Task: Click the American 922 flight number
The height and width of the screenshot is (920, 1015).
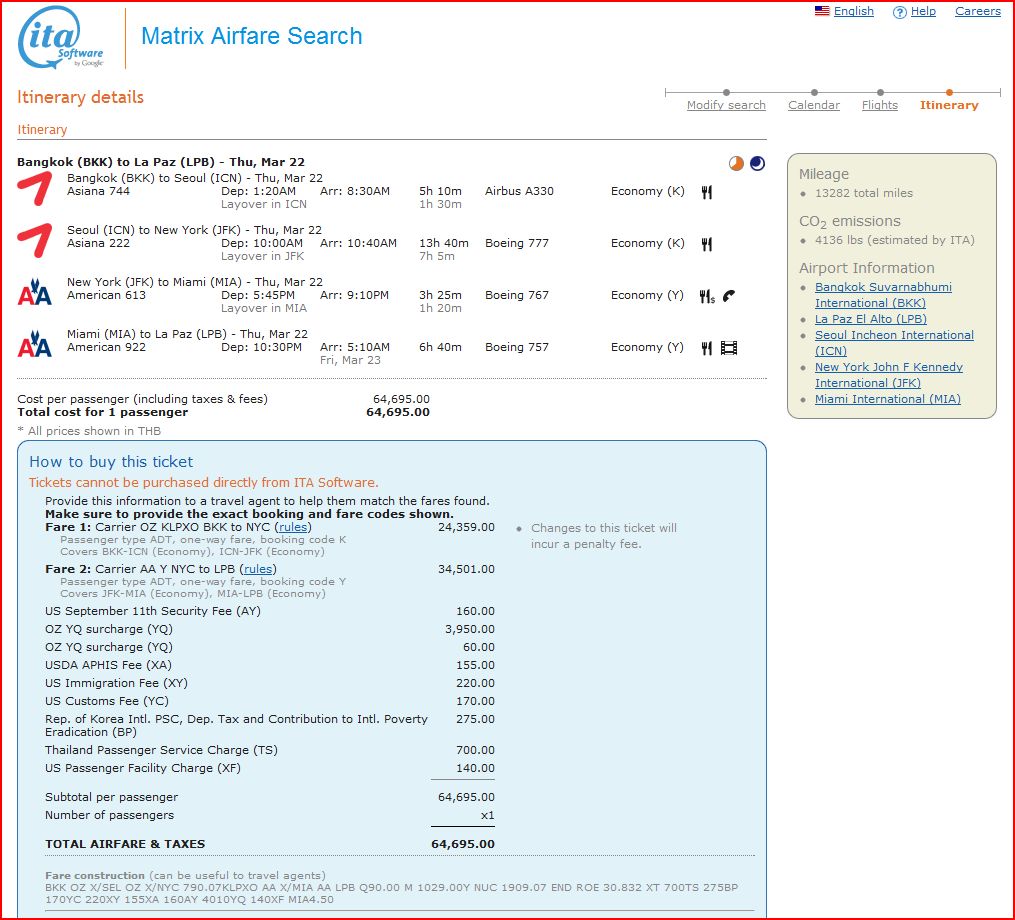Action: click(x=106, y=347)
